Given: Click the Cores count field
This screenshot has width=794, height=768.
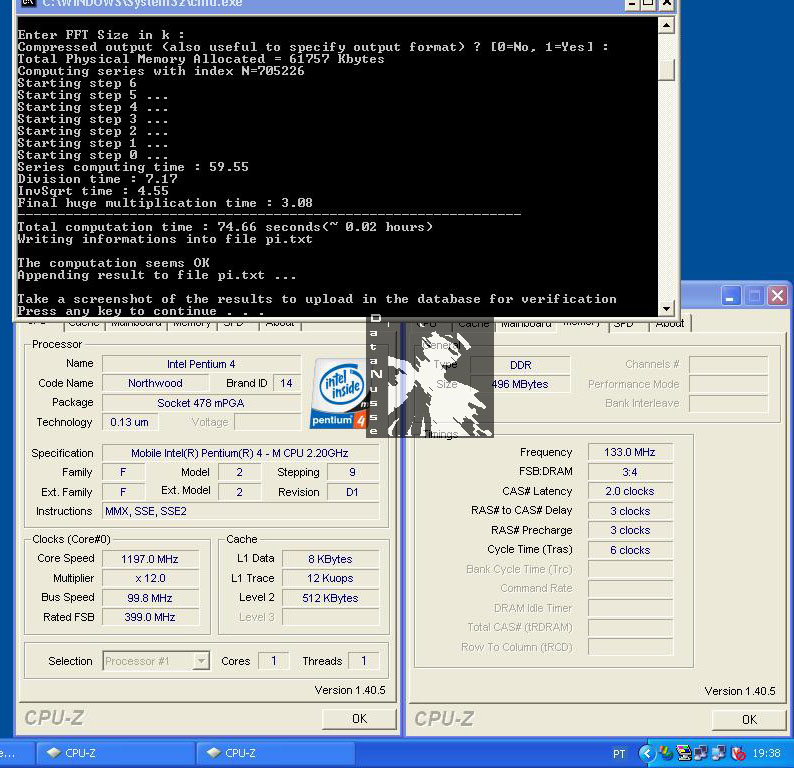Looking at the screenshot, I should coord(273,661).
